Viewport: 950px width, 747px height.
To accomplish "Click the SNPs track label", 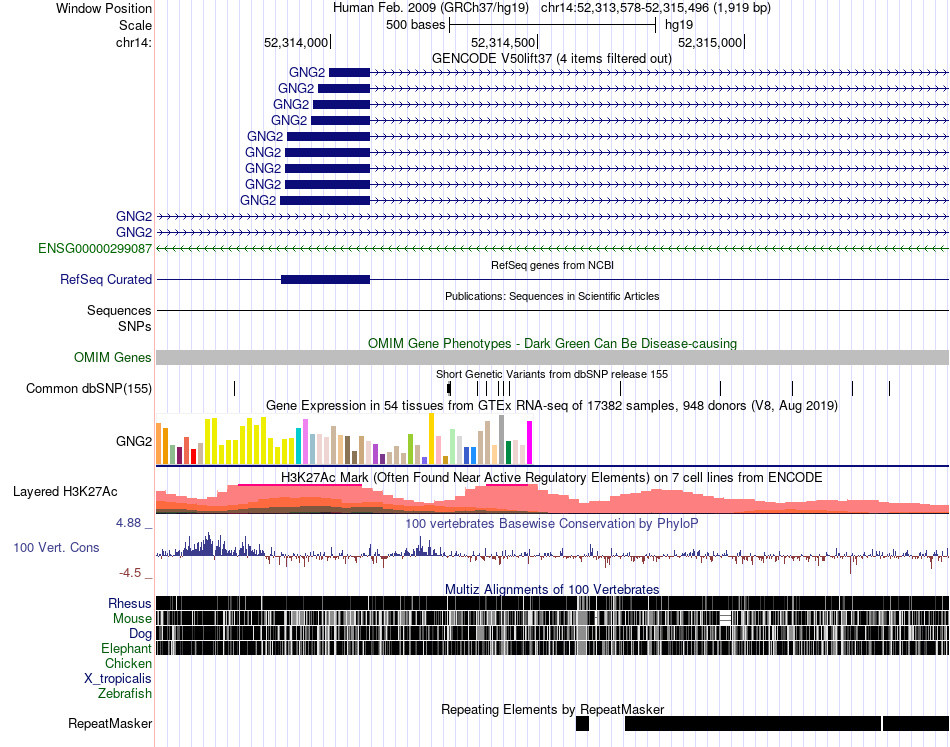I will pos(135,327).
